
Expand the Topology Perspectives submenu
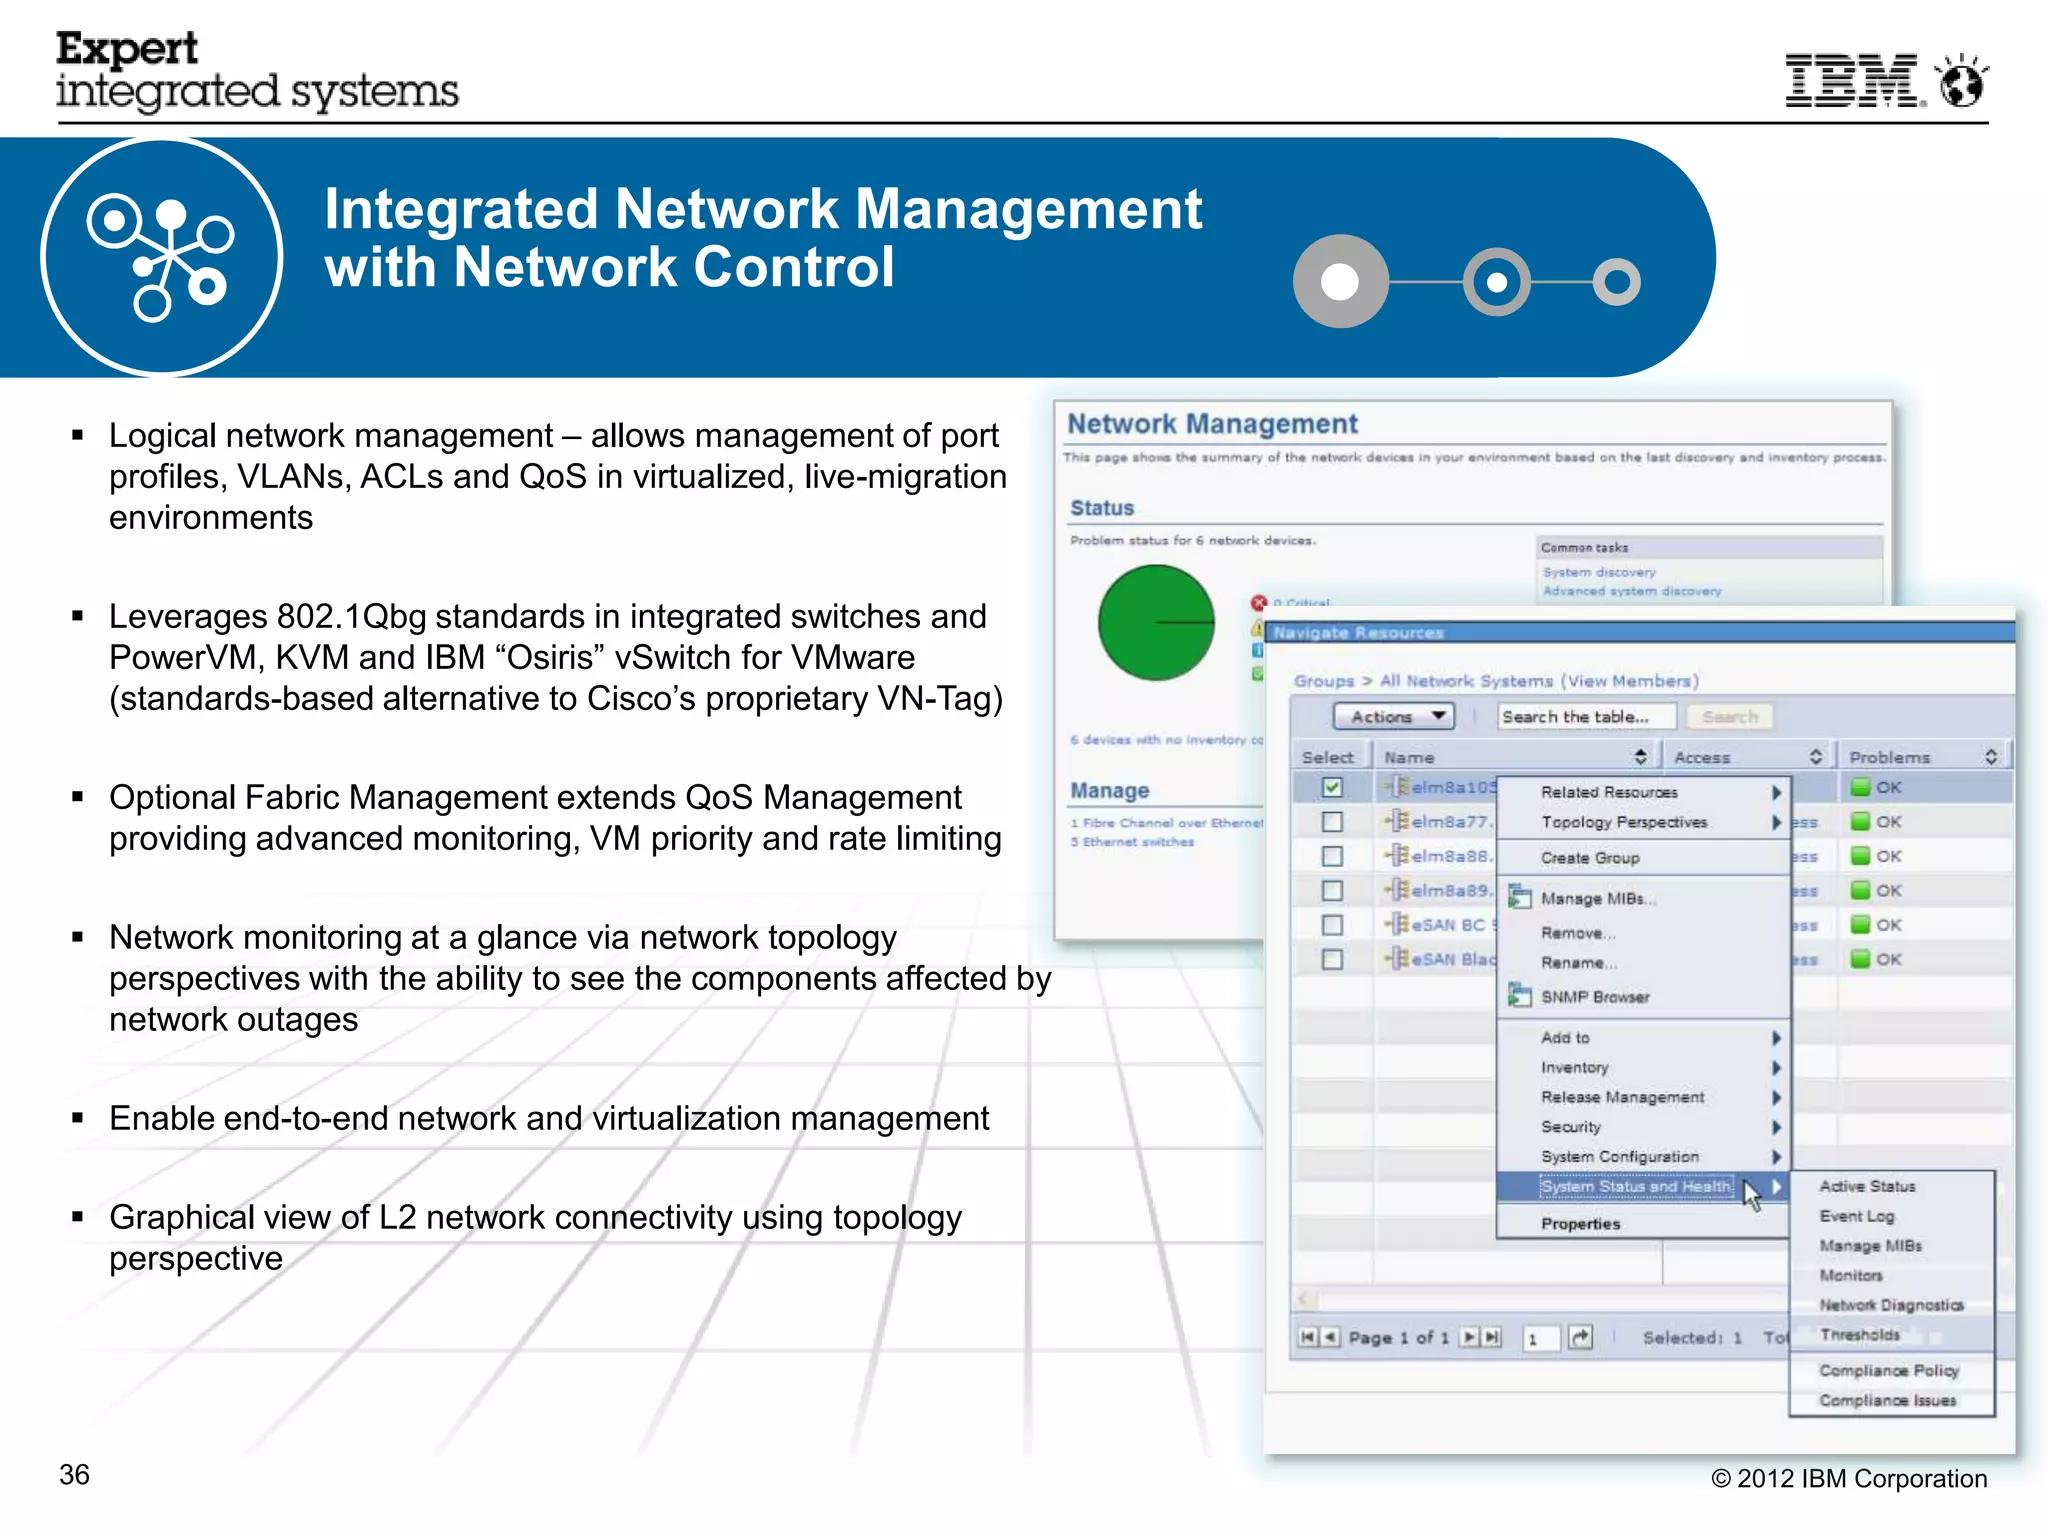pyautogui.click(x=1644, y=822)
